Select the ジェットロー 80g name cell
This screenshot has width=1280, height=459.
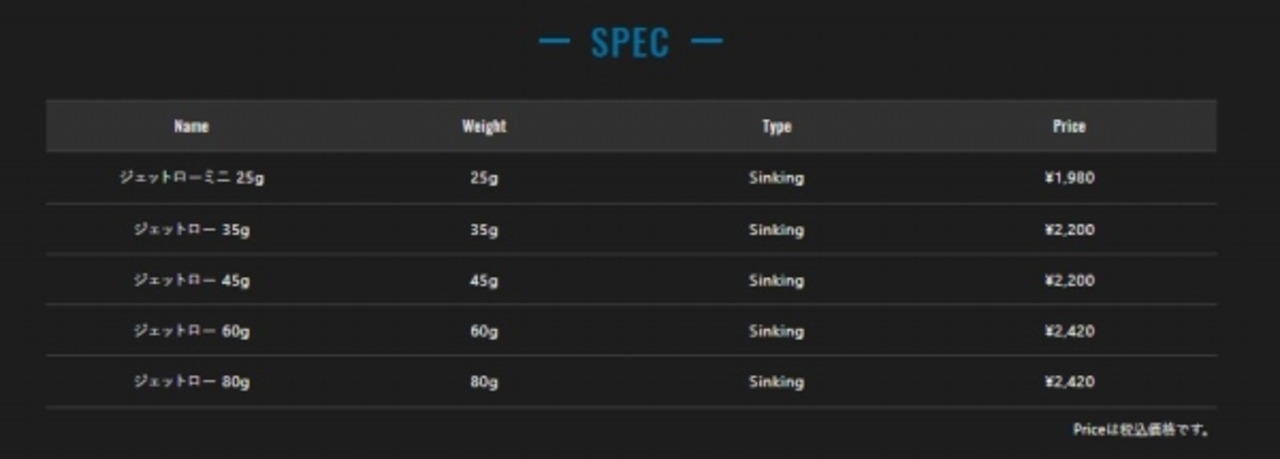(x=191, y=382)
